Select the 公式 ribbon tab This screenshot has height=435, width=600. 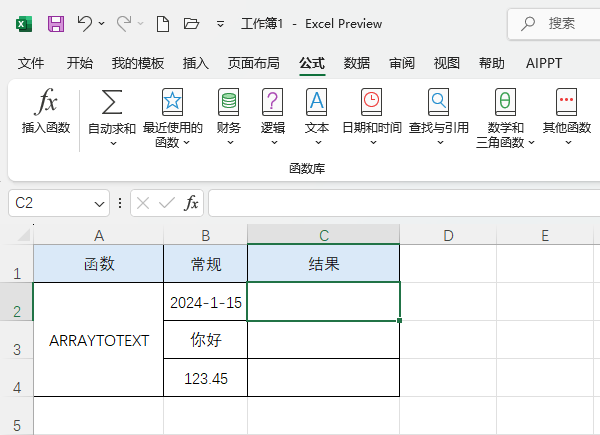pyautogui.click(x=312, y=63)
